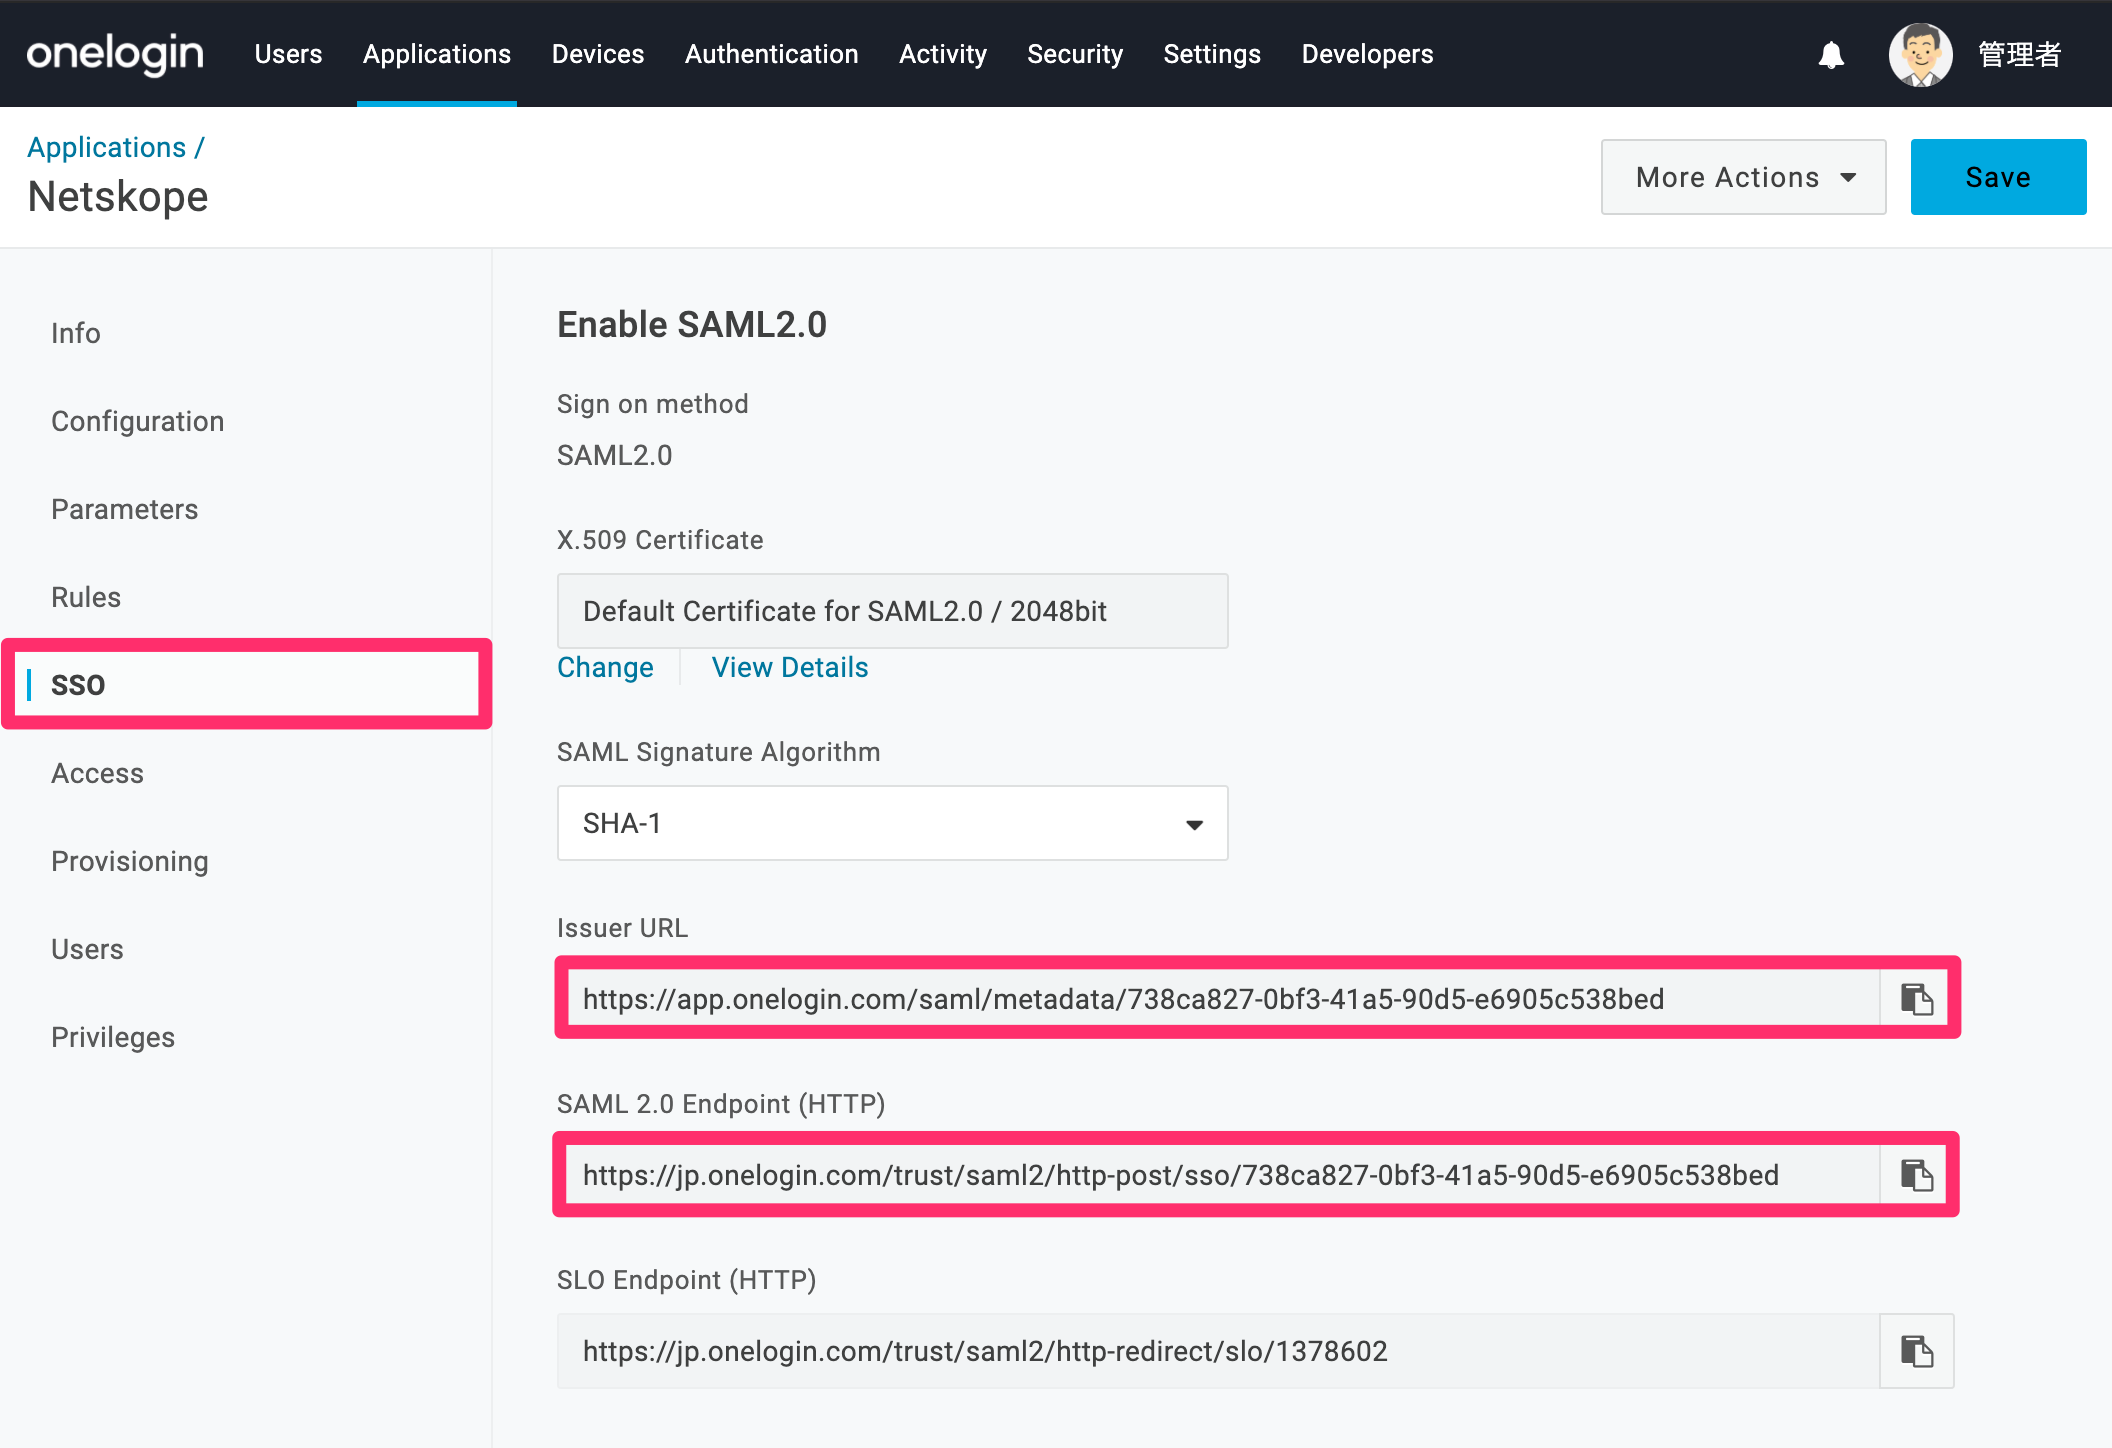Select the SSO sidebar tab
Viewport: 2112px width, 1448px height.
pyautogui.click(x=78, y=685)
